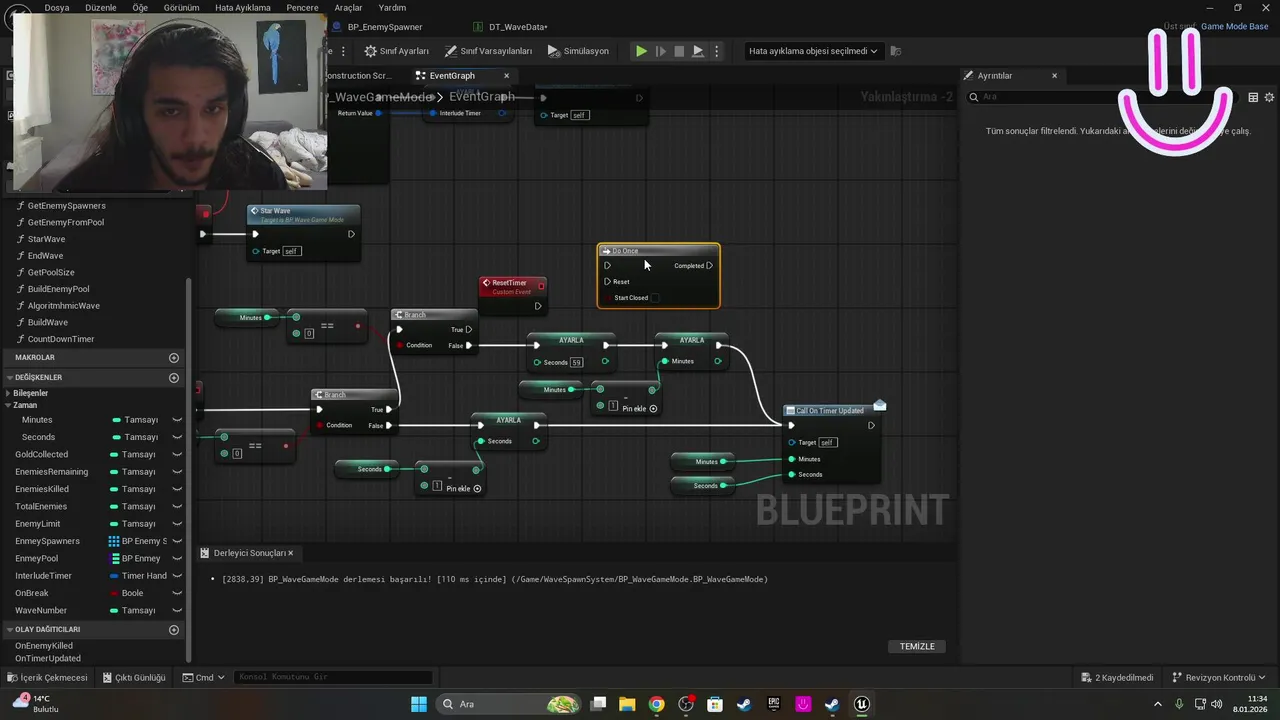Open the Araçlar menu
The height and width of the screenshot is (720, 1280).
point(348,7)
